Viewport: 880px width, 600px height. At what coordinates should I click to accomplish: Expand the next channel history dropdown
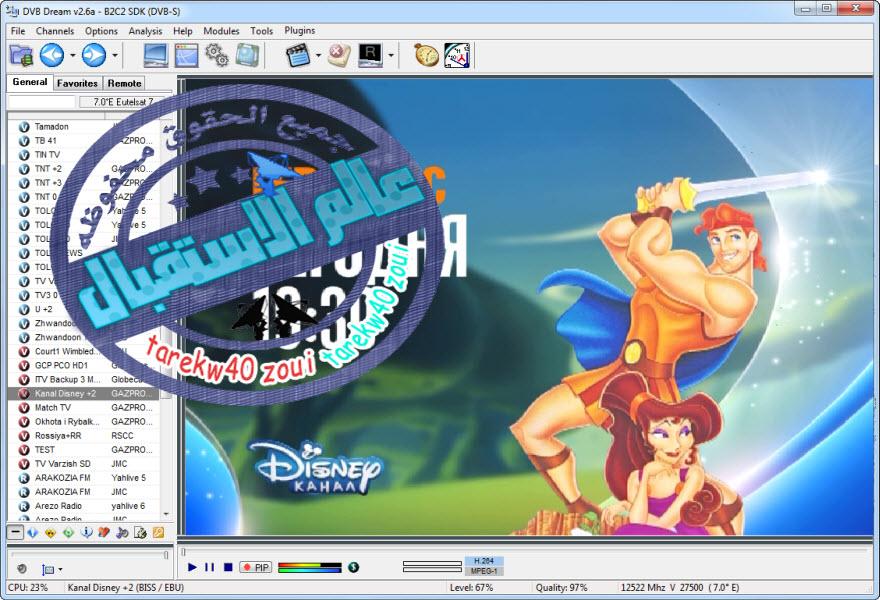(x=114, y=56)
